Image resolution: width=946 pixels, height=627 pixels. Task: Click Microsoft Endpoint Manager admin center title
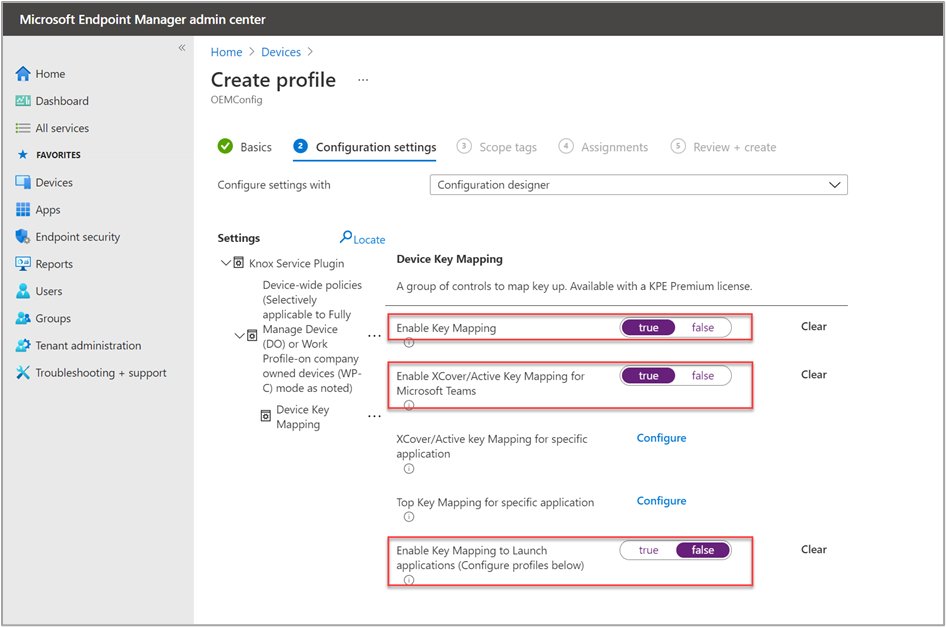(x=142, y=19)
